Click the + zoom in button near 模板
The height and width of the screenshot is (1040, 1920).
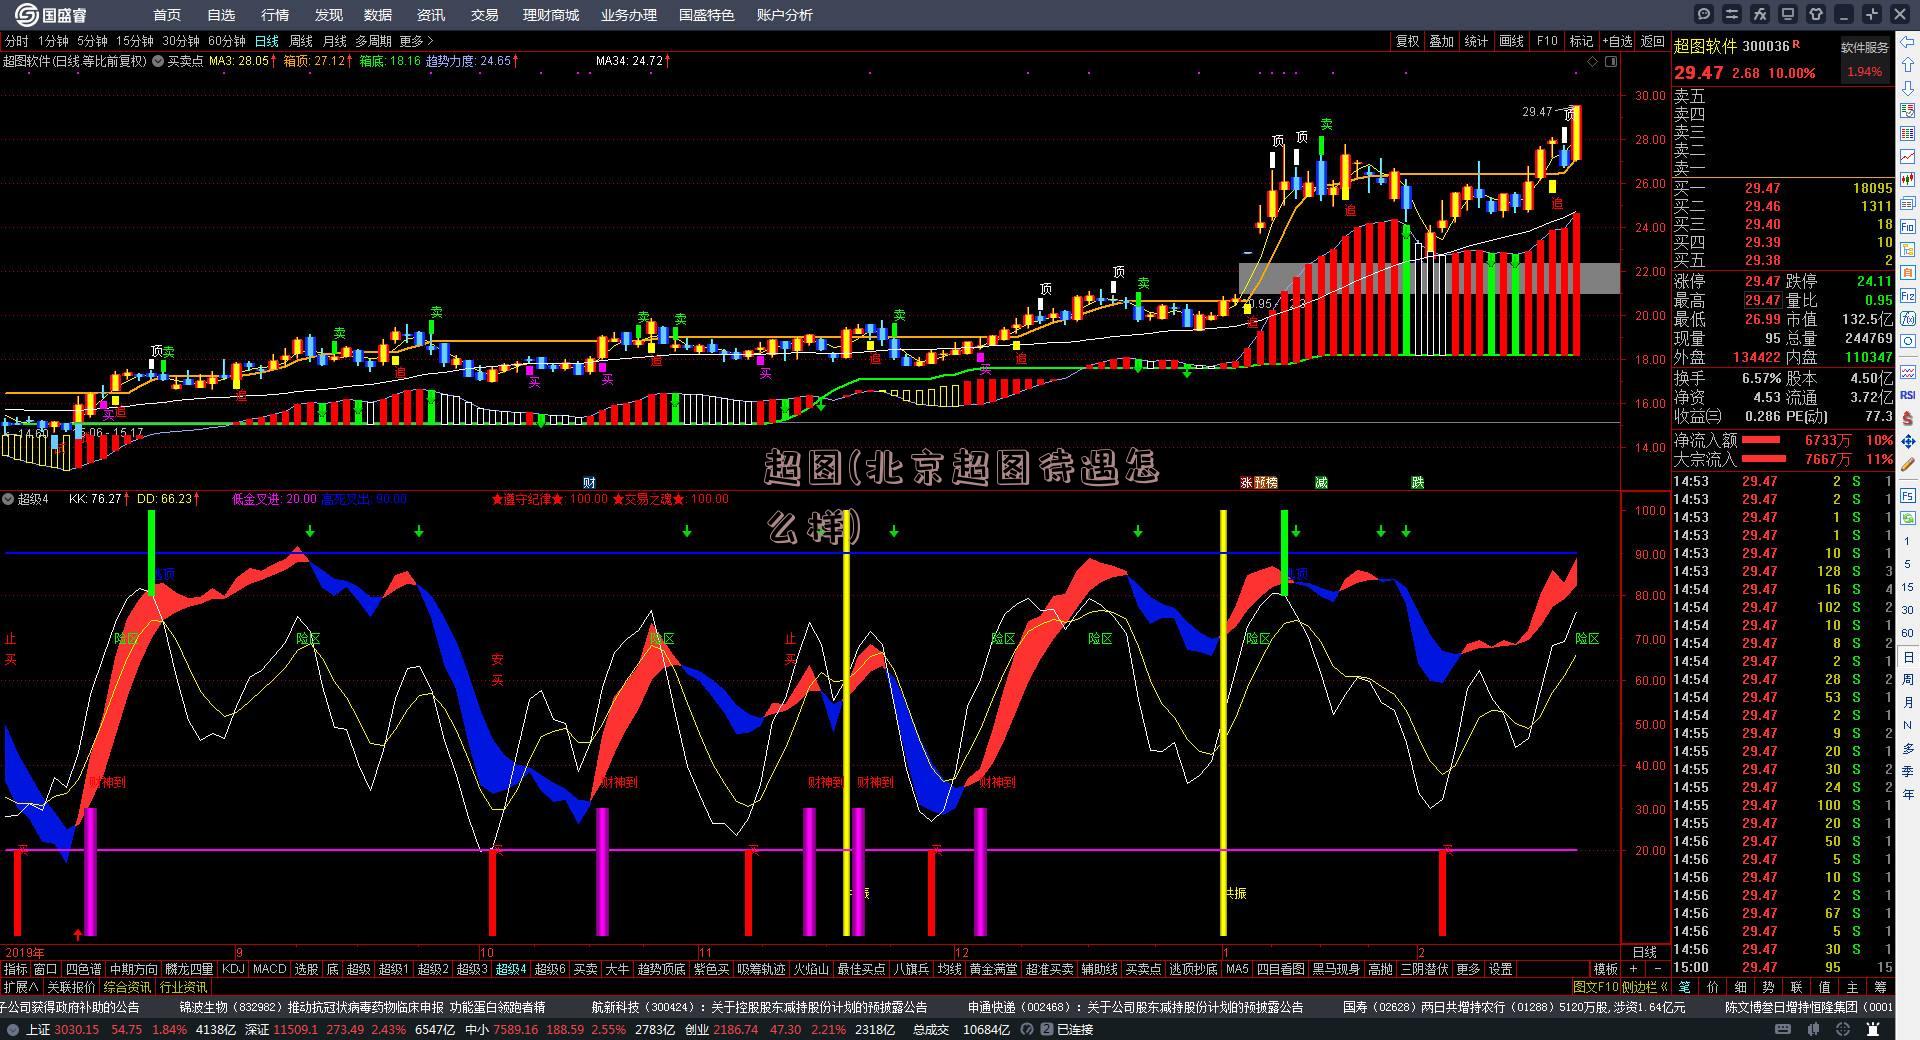point(1634,969)
